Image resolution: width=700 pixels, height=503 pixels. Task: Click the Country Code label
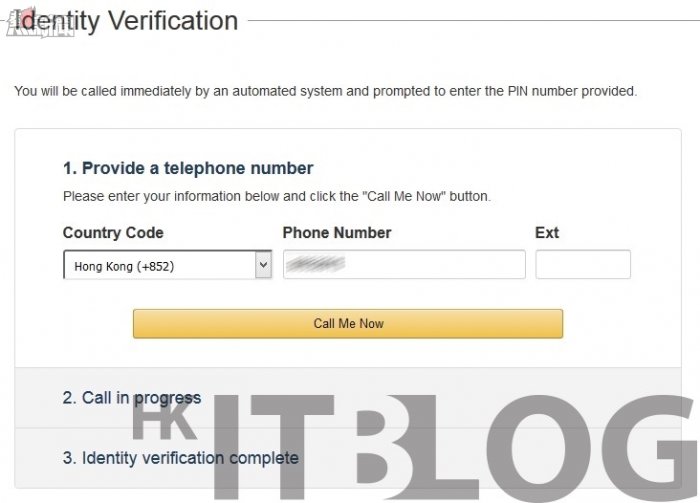[x=113, y=233]
